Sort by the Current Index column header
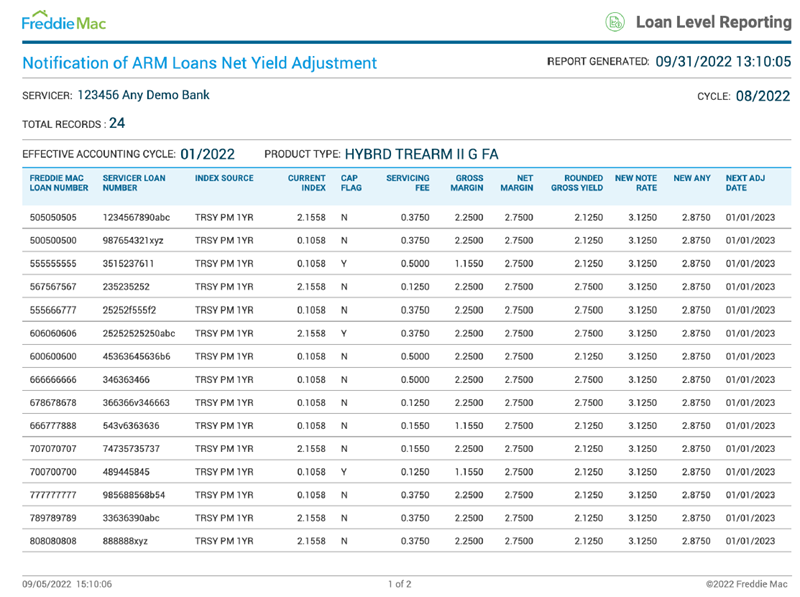Screen dimensions: 800x597 307,183
